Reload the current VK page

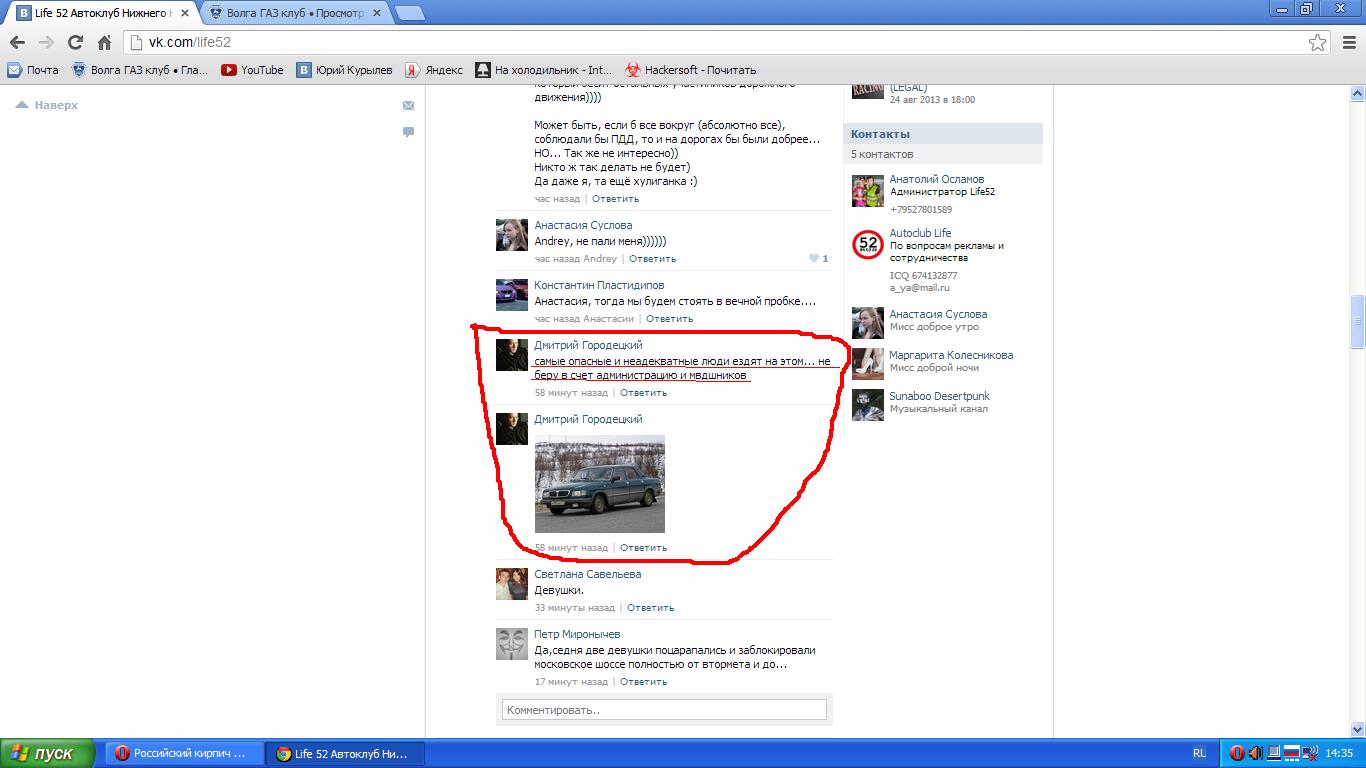tap(75, 42)
